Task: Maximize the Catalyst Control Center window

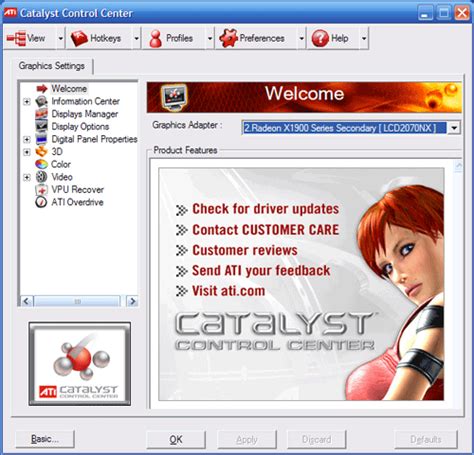Action: (444, 13)
